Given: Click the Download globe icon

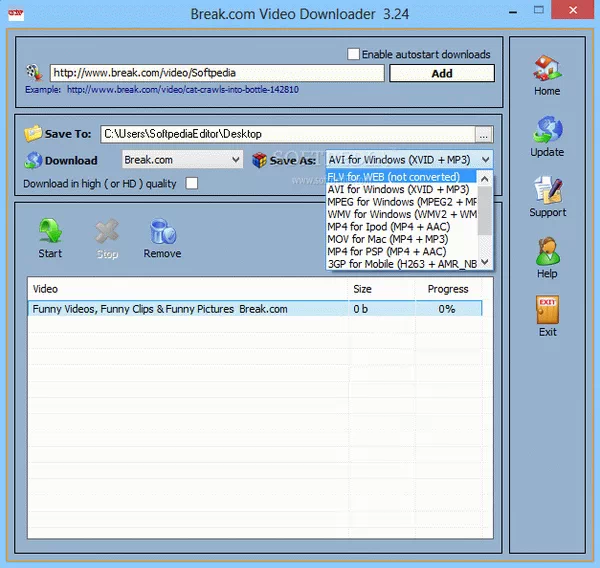Looking at the screenshot, I should pos(33,160).
